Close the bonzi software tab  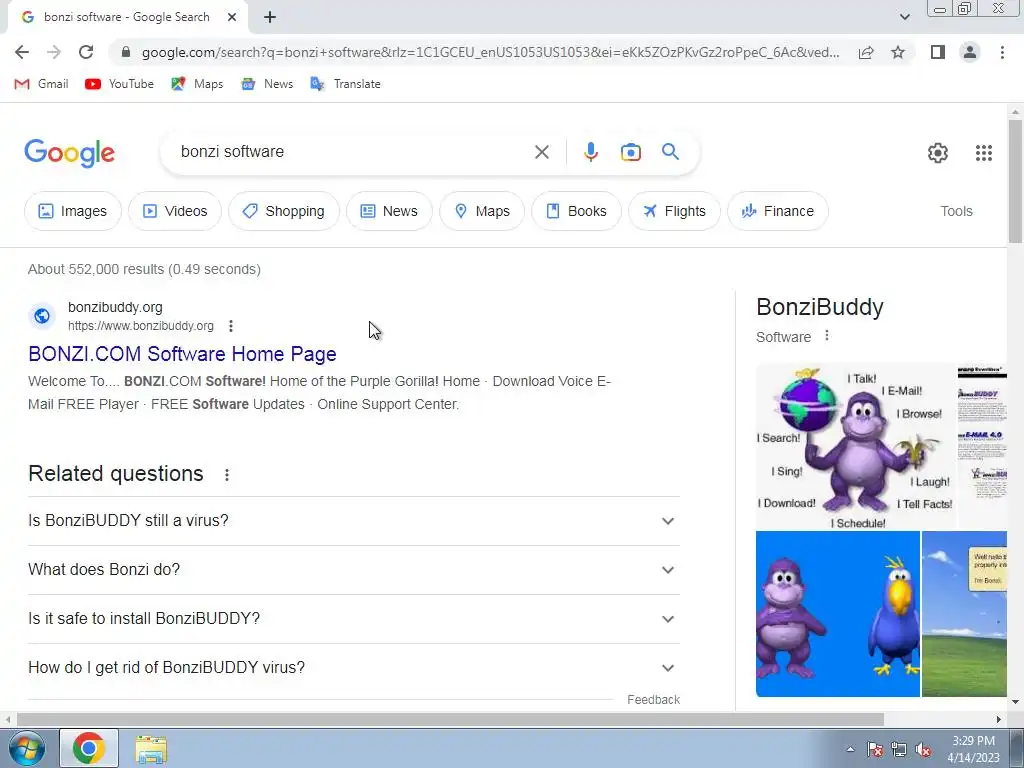click(232, 18)
